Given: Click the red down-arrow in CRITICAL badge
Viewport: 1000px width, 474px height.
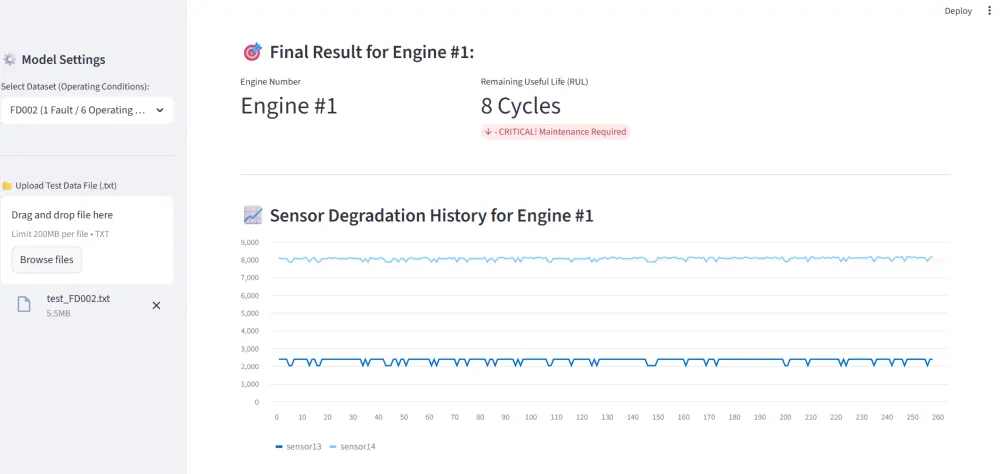Looking at the screenshot, I should [487, 132].
